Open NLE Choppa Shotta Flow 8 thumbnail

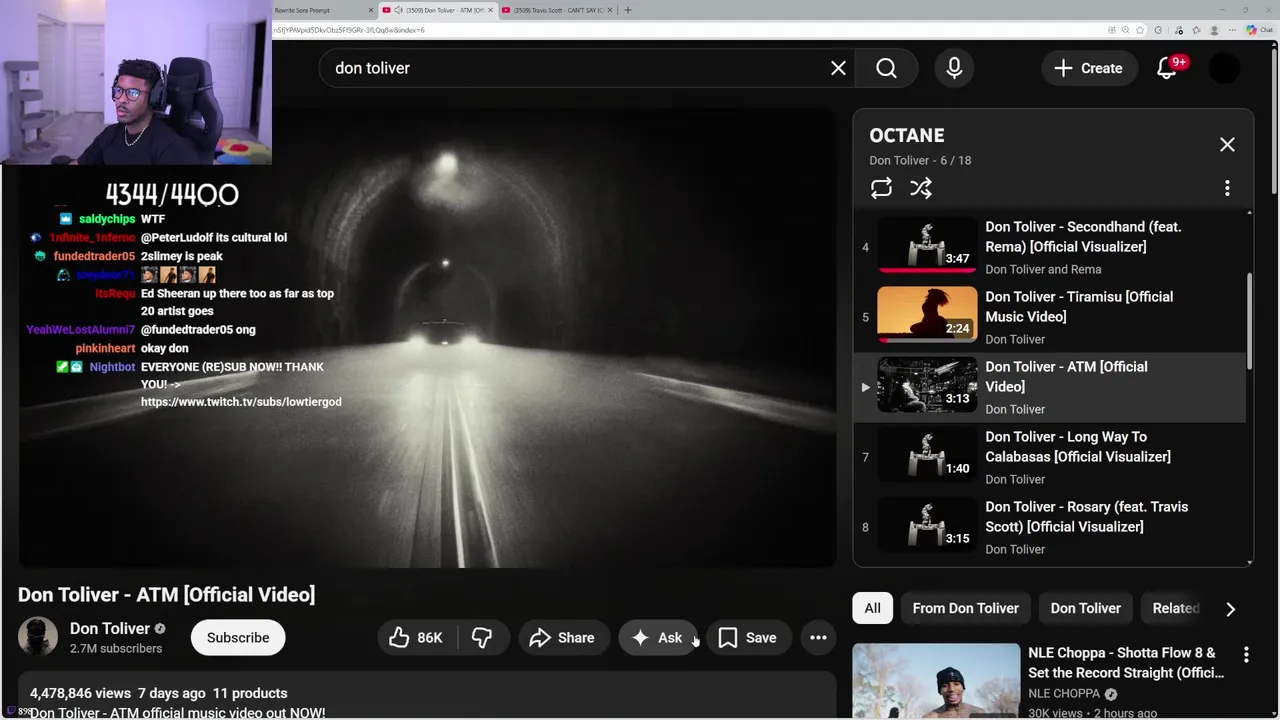point(936,682)
